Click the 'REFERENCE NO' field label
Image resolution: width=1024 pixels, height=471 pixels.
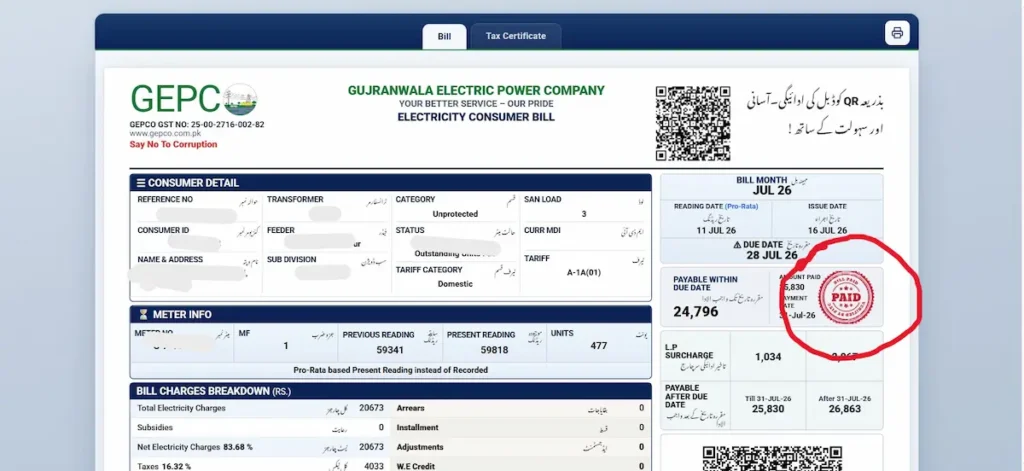pyautogui.click(x=165, y=199)
